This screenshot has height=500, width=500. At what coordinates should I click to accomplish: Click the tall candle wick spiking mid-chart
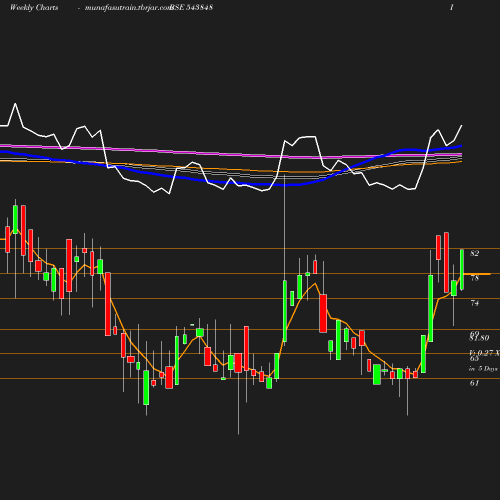[x=284, y=227]
